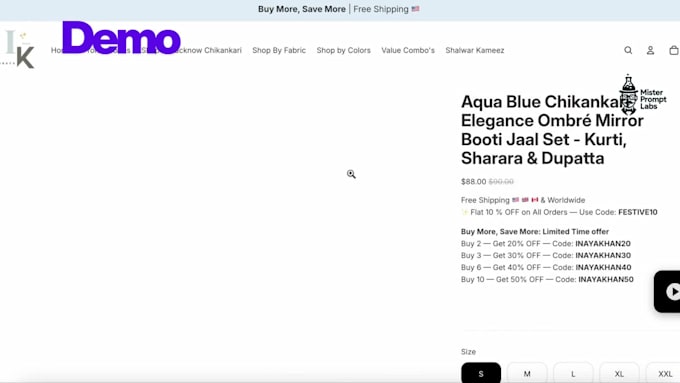Click the INAYAKHAN50 discount code
680x383 pixels.
point(606,279)
